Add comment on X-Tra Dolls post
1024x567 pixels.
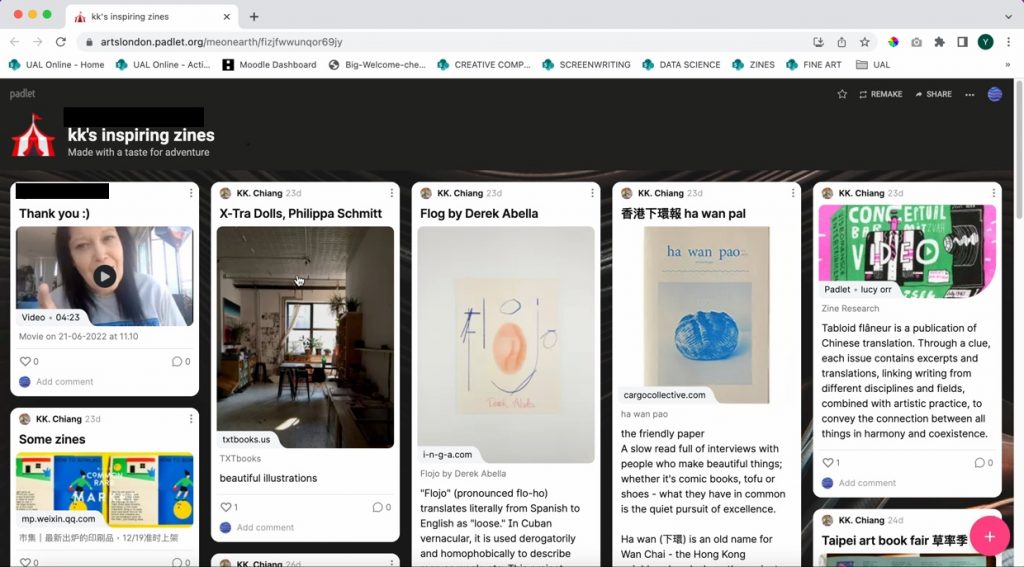tap(265, 527)
